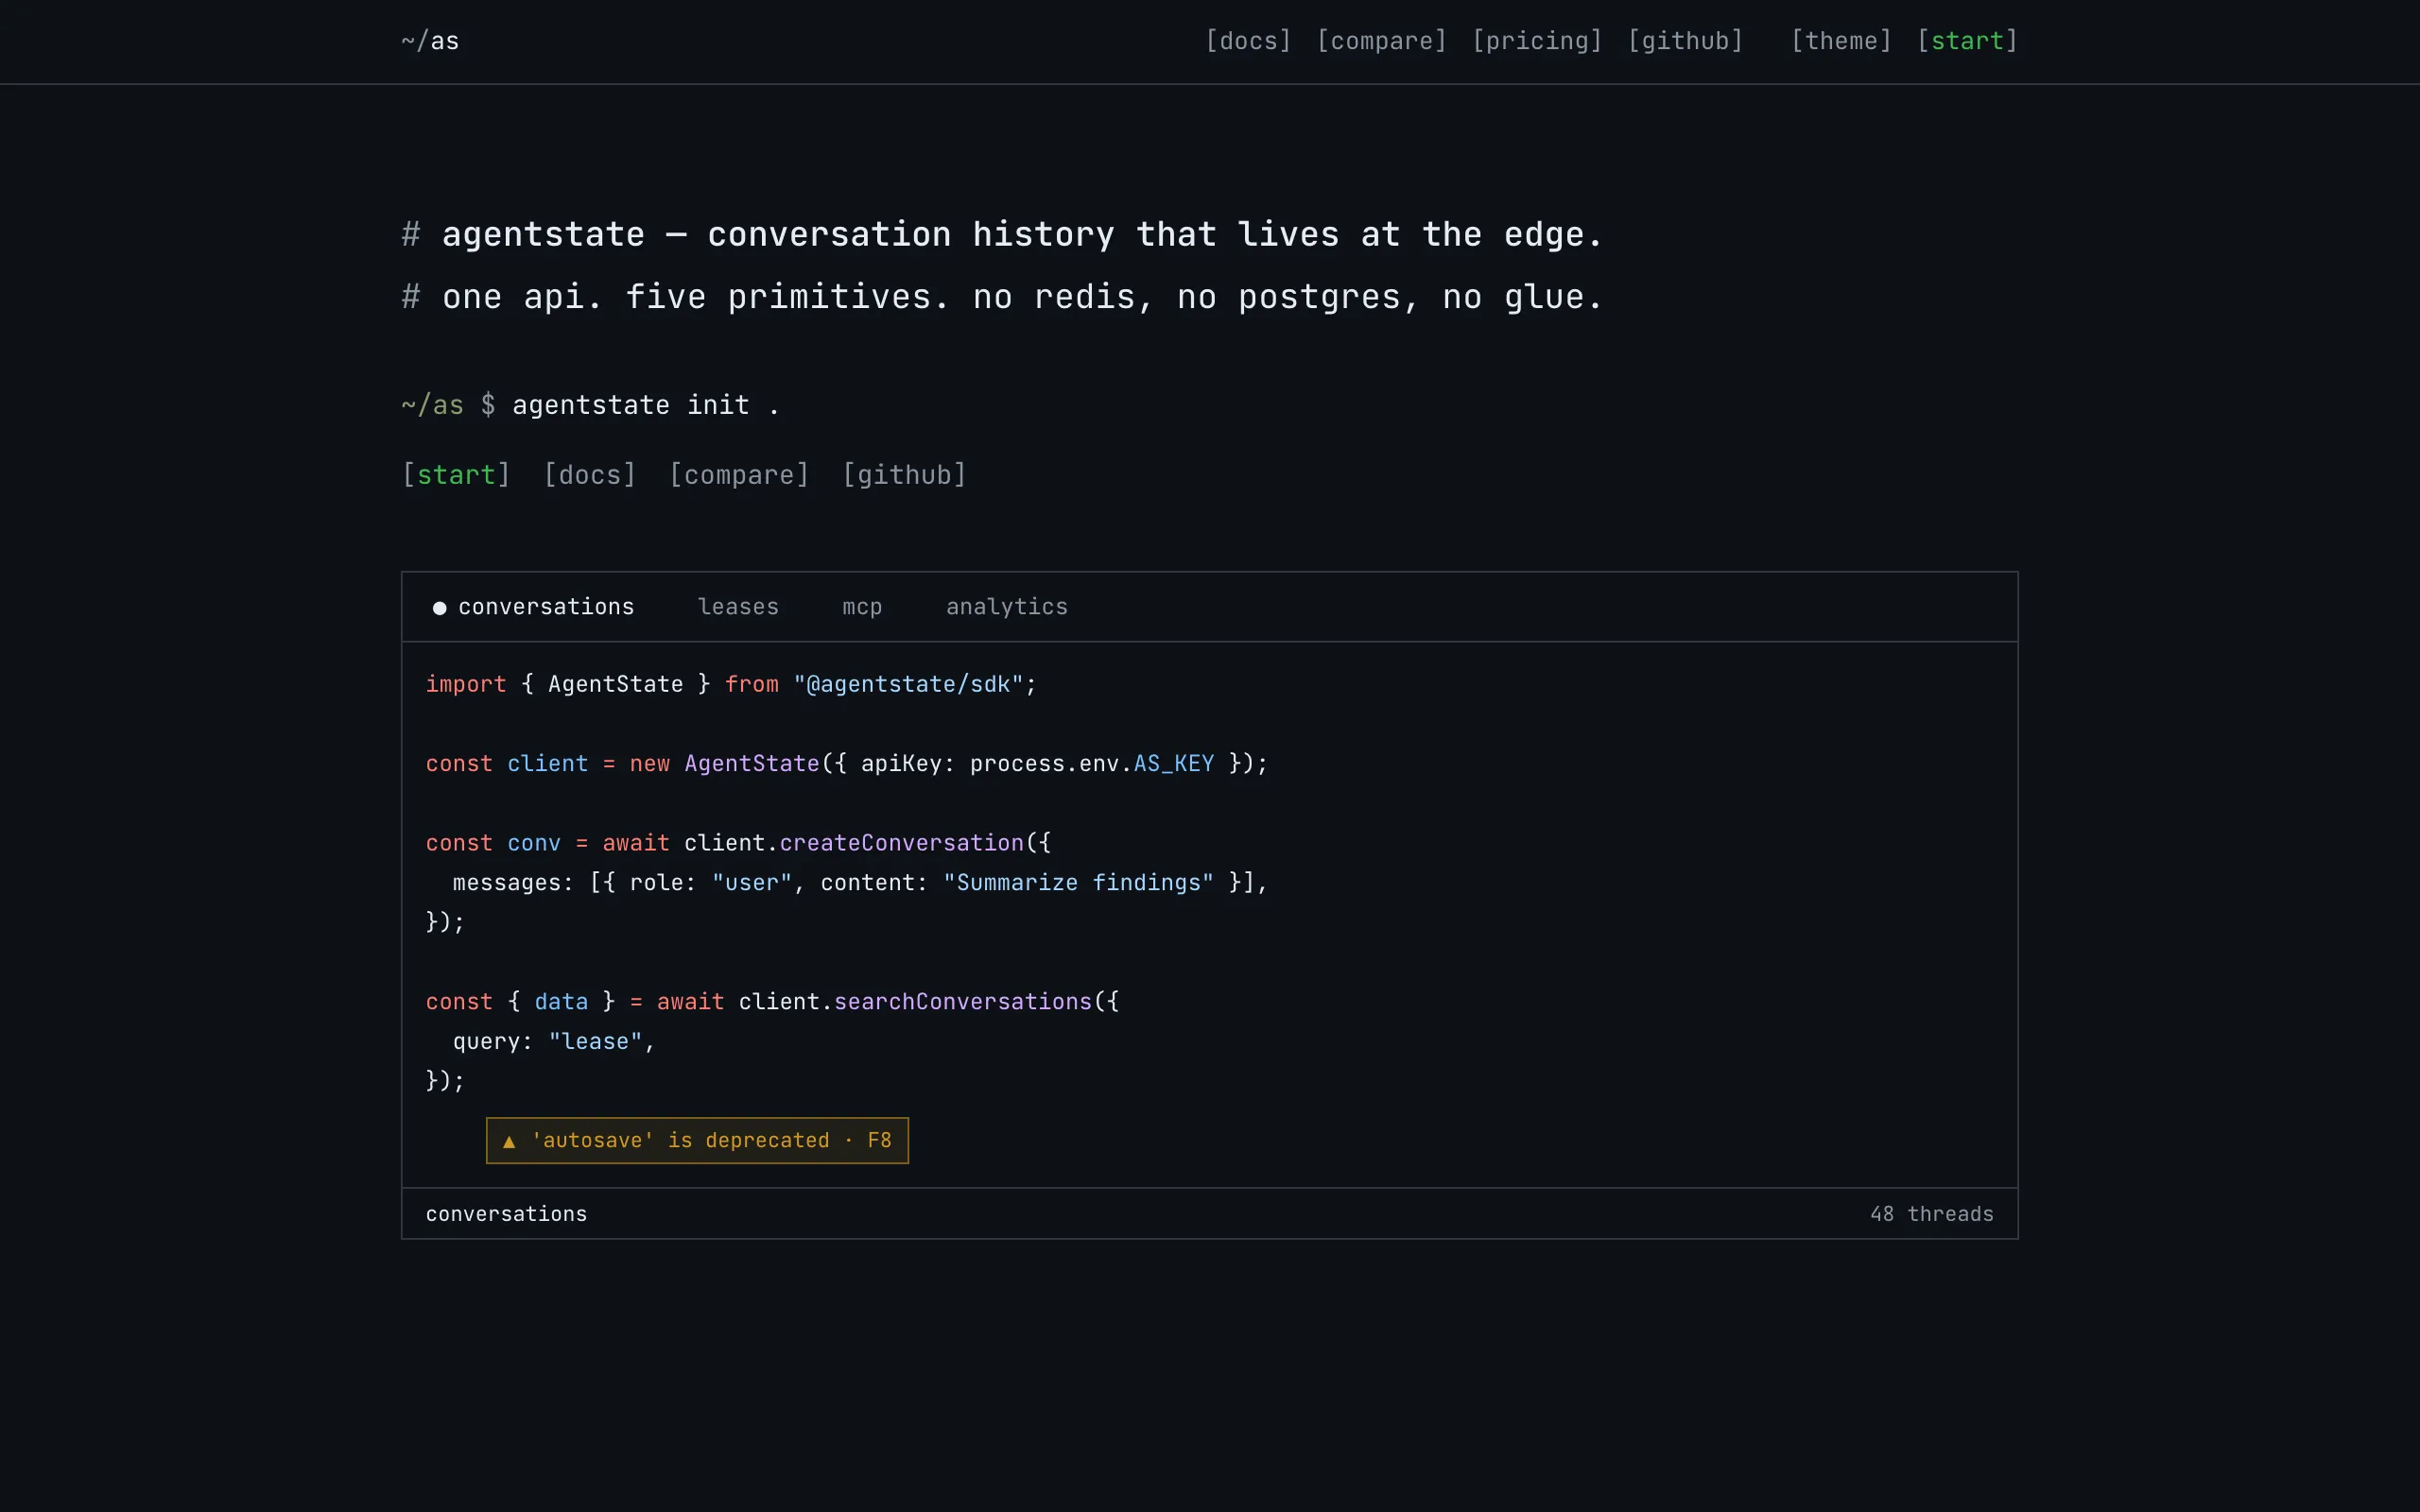Visit [github] in the top navigation

[x=1685, y=41]
